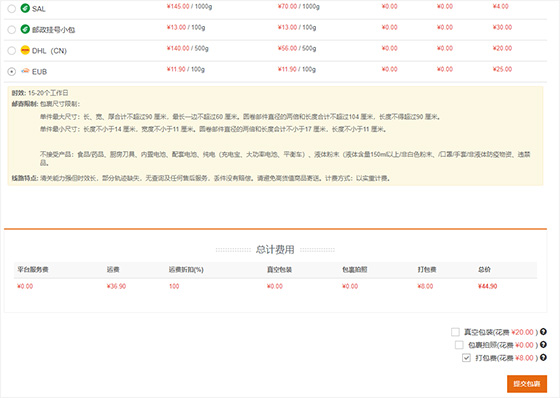Select the DHL (CN) shipping radio button
The width and height of the screenshot is (560, 398).
pos(12,50)
